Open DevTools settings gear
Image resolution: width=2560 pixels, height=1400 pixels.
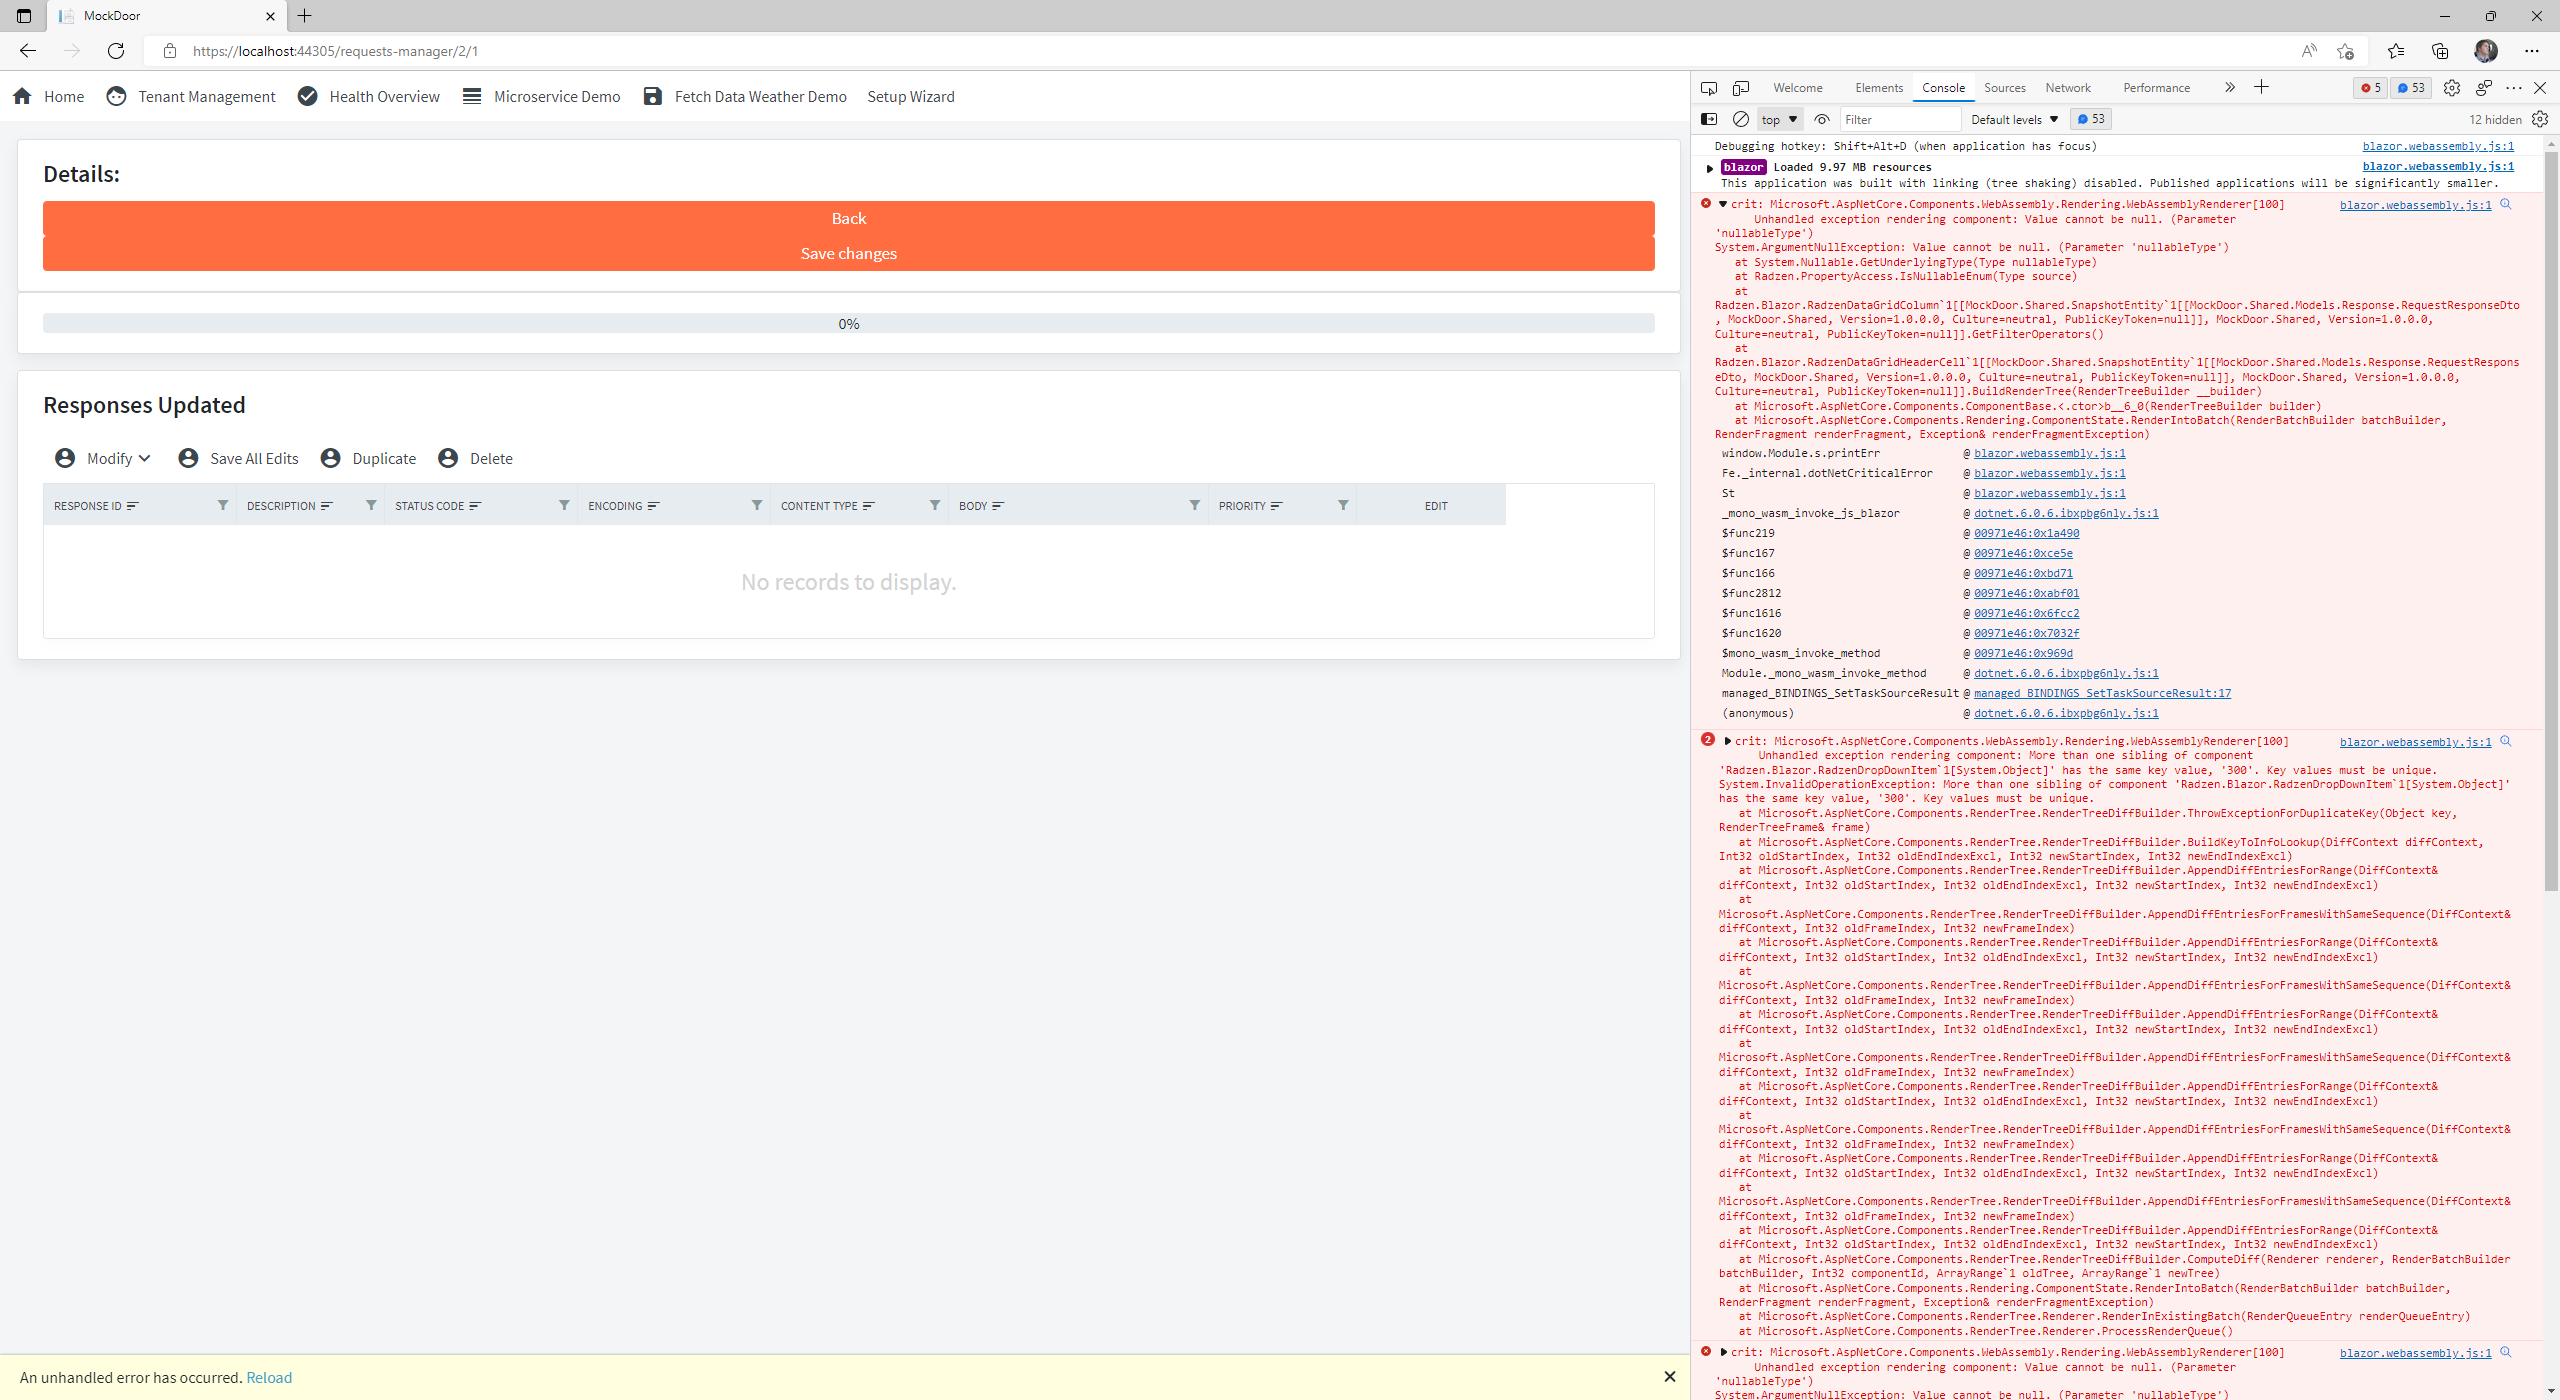2451,88
